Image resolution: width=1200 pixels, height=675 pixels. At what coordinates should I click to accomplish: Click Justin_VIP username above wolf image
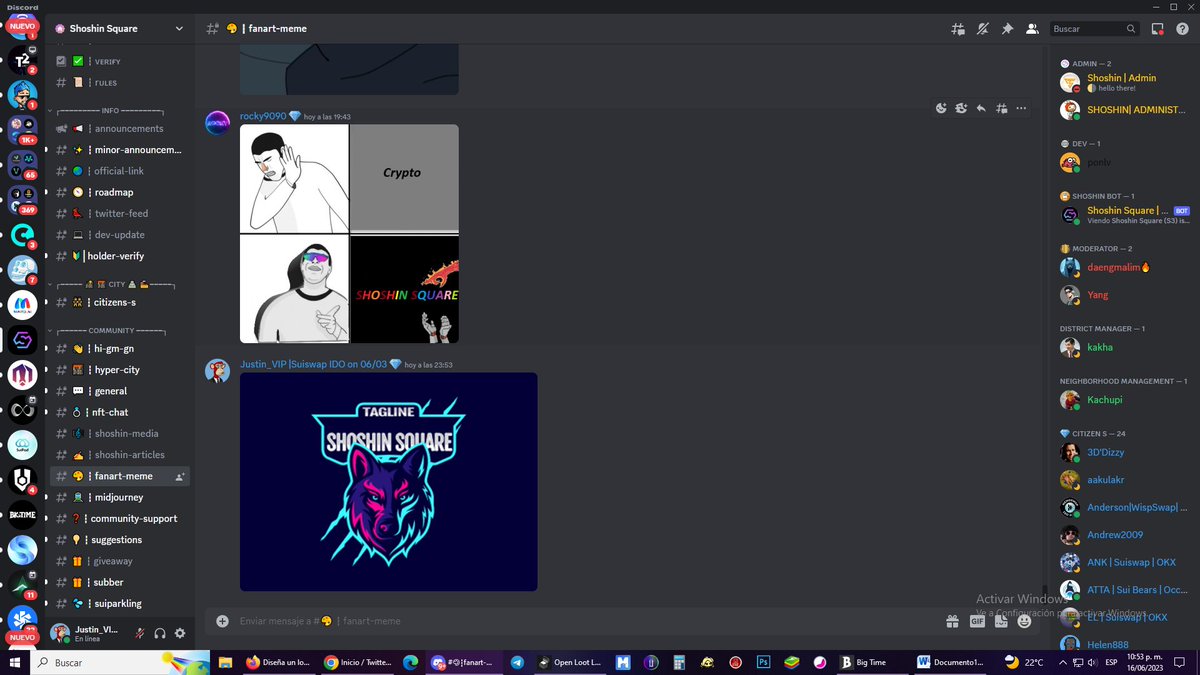click(x=313, y=365)
